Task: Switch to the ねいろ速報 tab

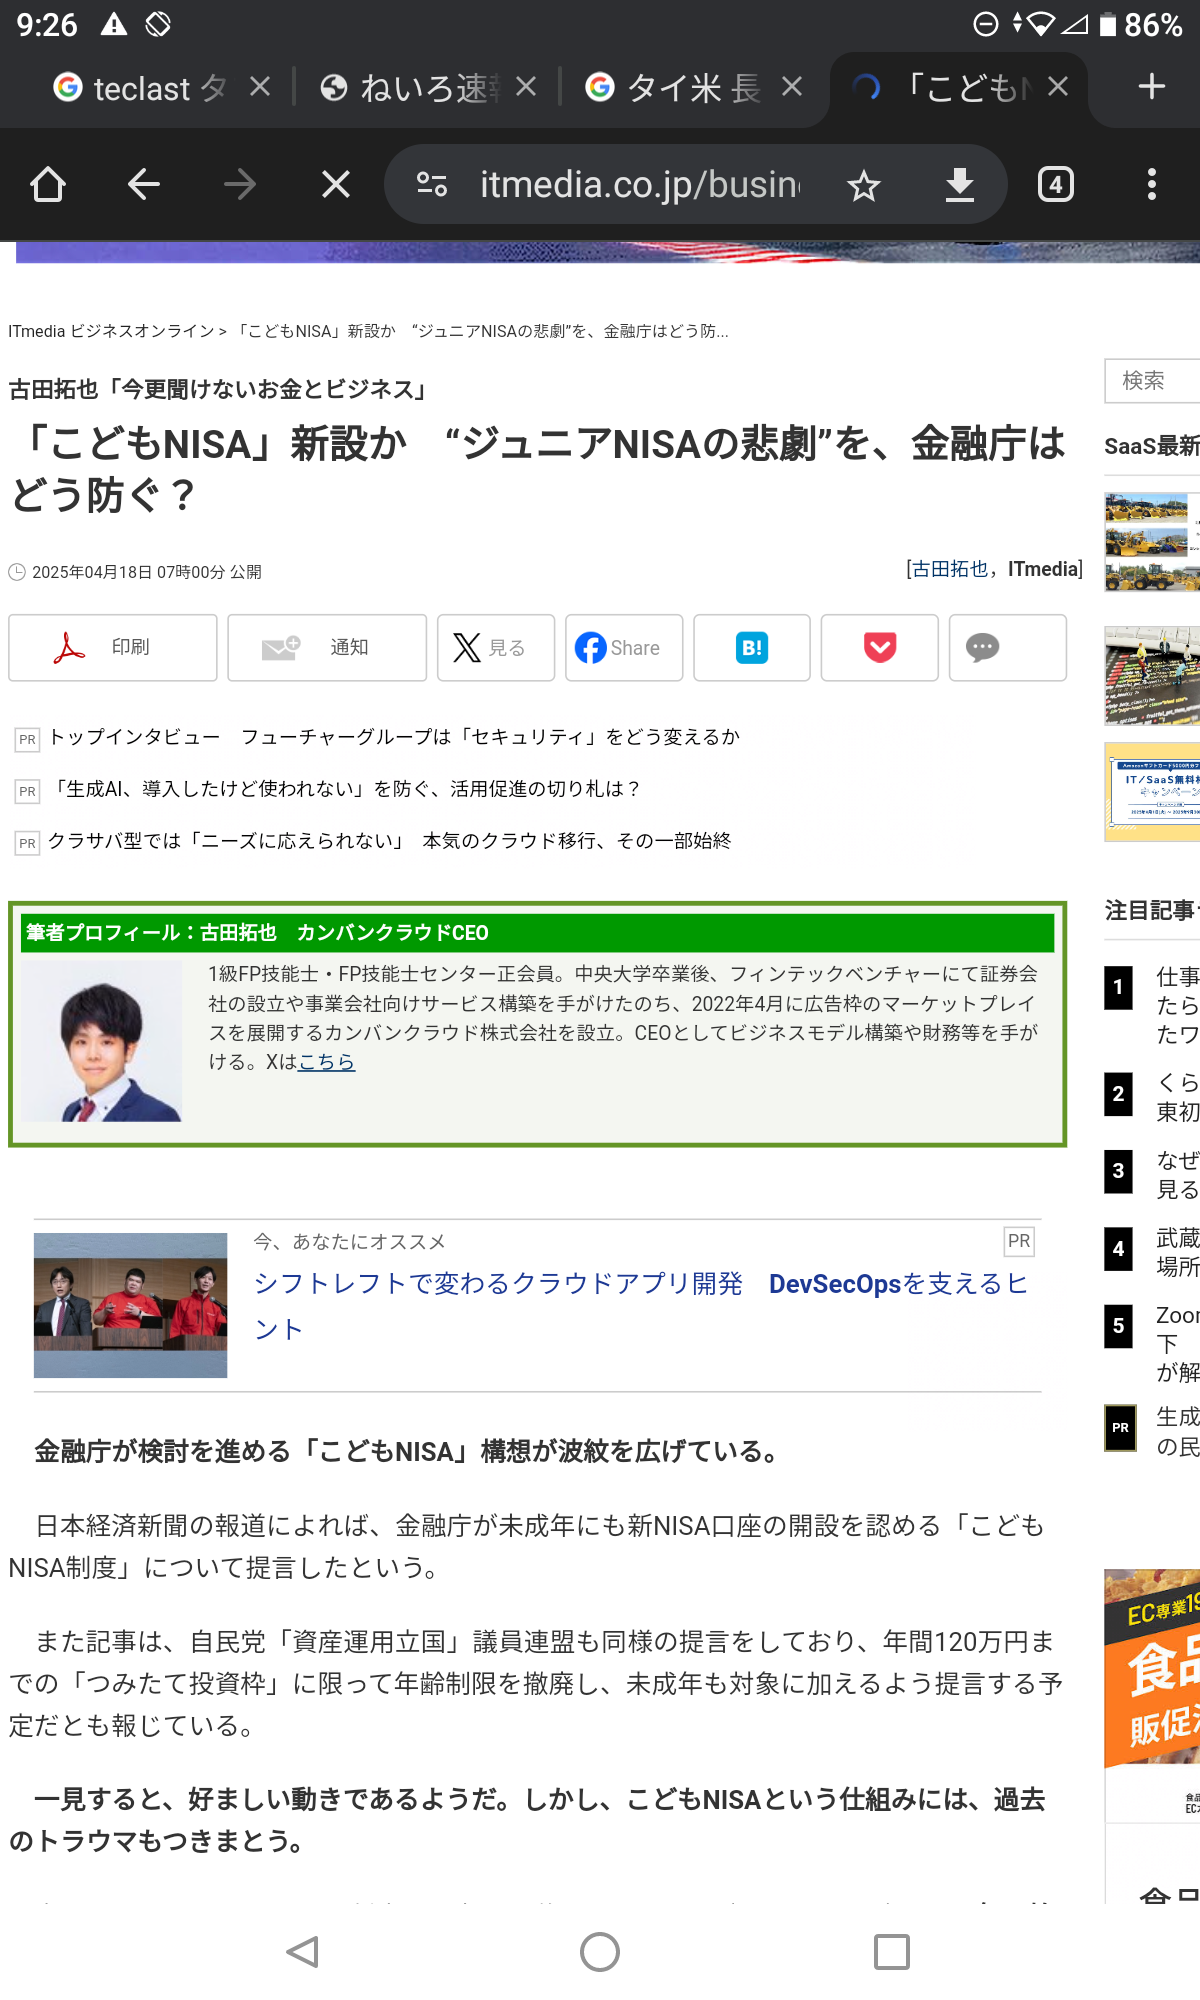Action: tap(410, 88)
